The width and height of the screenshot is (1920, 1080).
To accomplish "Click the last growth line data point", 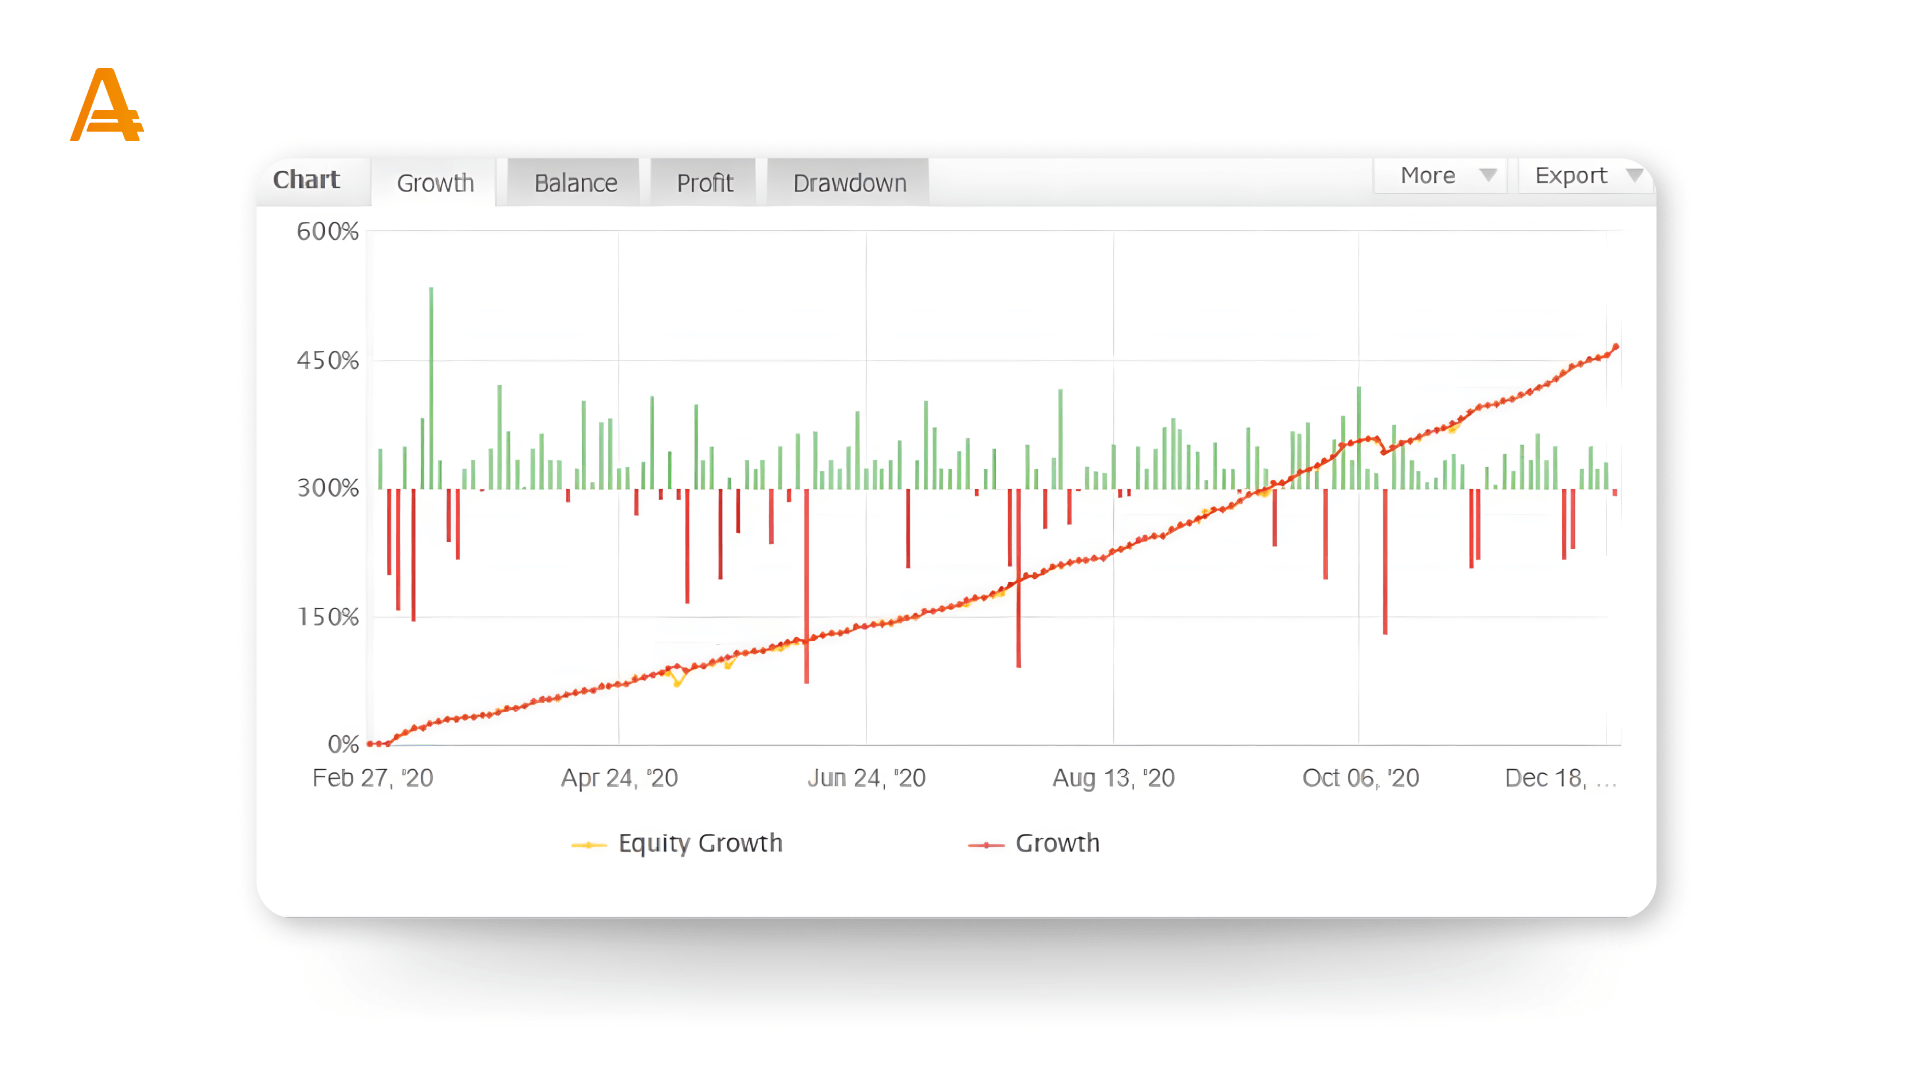I will point(1615,348).
